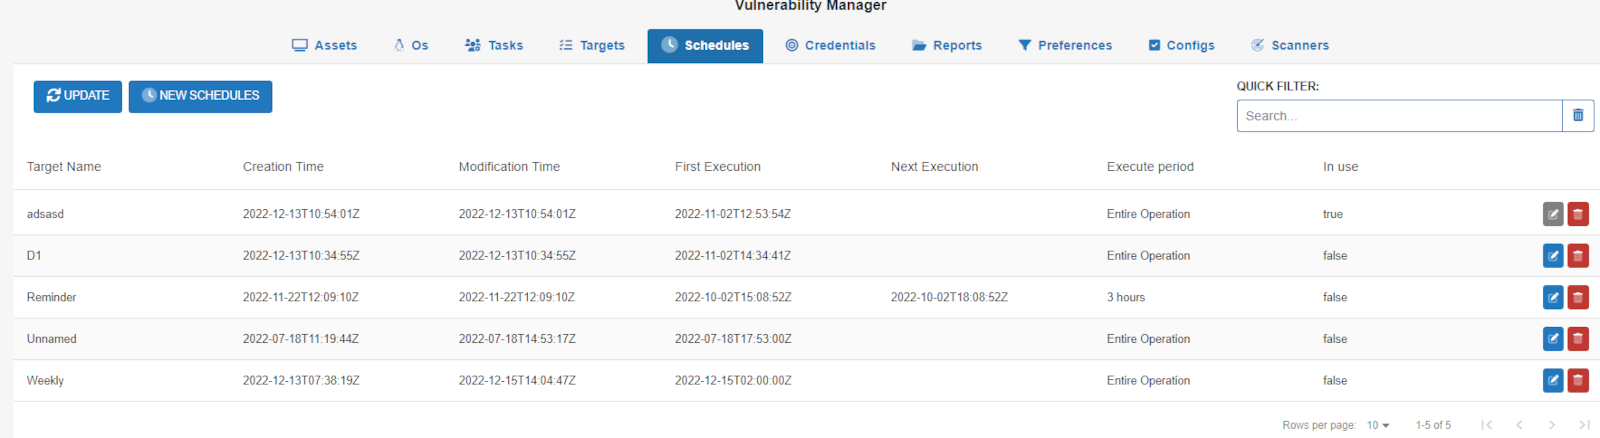
Task: Edit the adsasd schedule row
Action: click(x=1553, y=214)
